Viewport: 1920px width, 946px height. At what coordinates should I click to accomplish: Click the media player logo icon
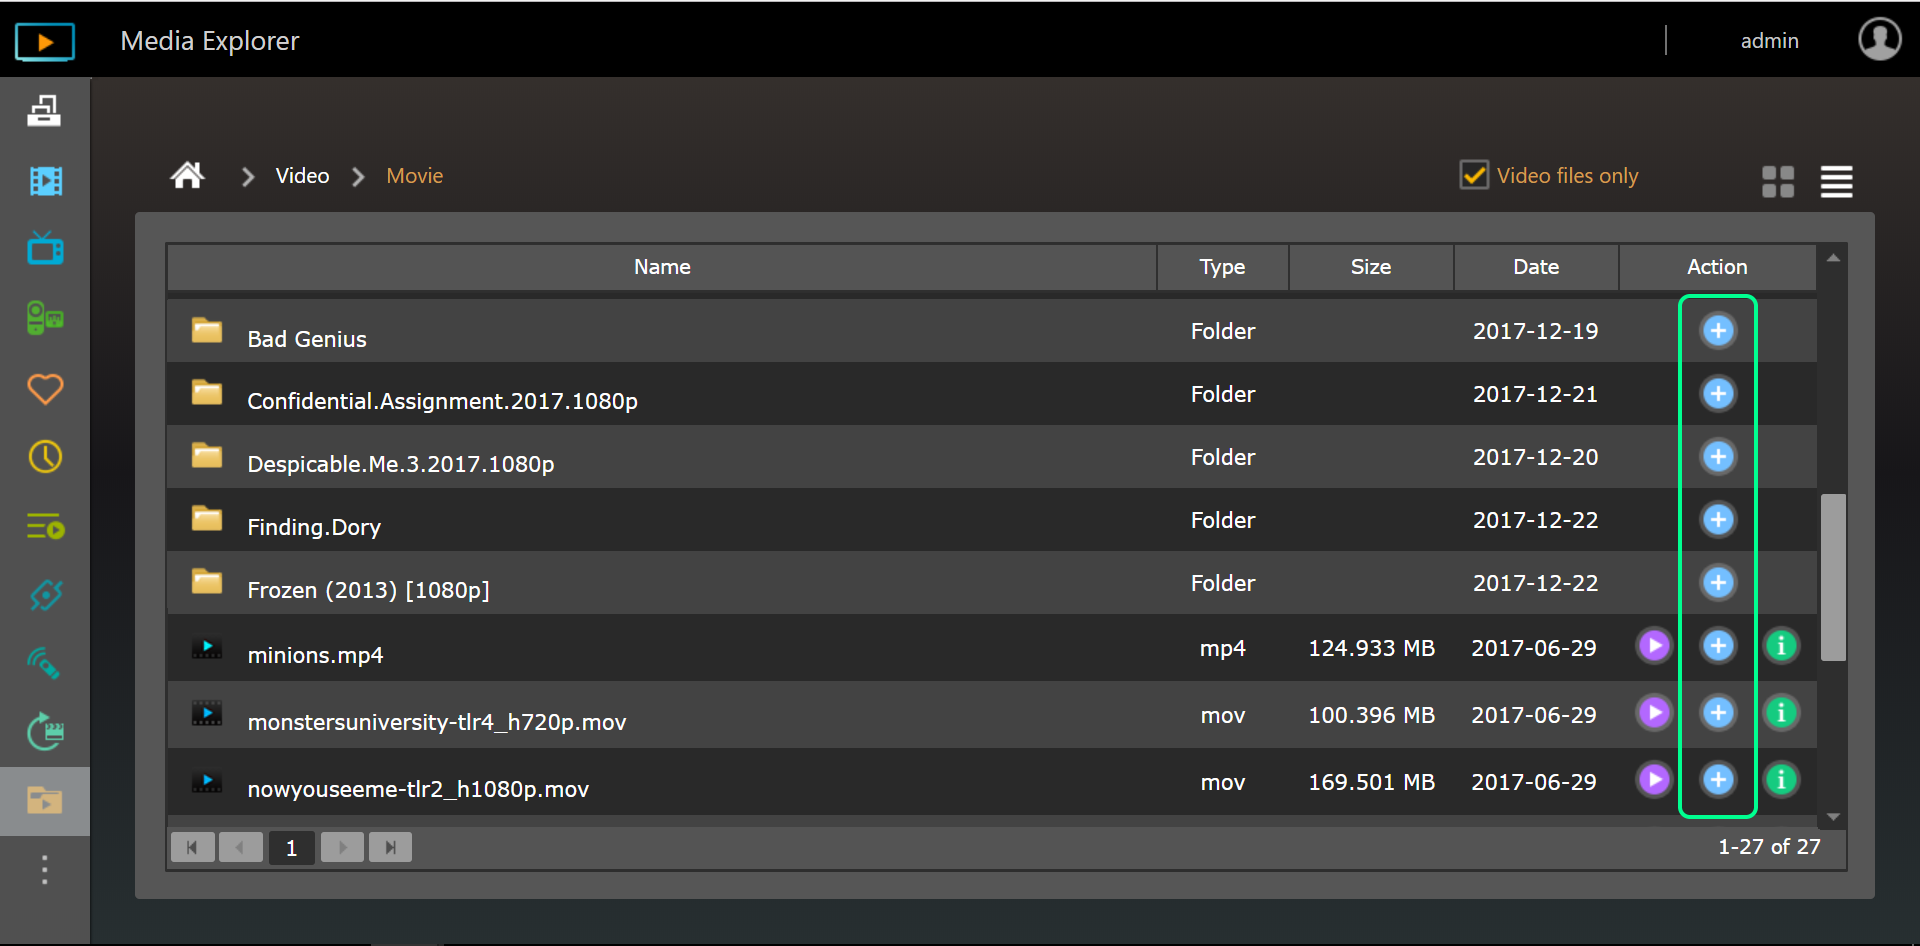point(45,41)
